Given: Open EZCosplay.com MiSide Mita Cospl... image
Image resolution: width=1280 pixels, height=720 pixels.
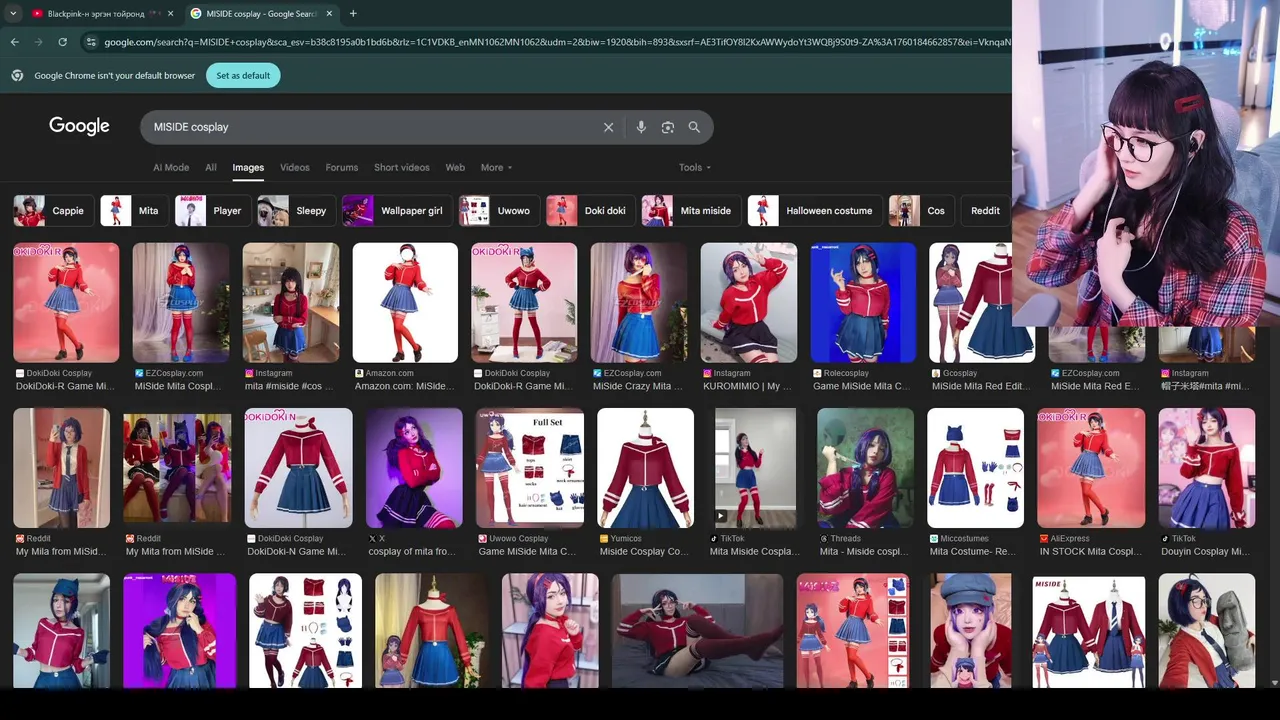Looking at the screenshot, I should 181,302.
